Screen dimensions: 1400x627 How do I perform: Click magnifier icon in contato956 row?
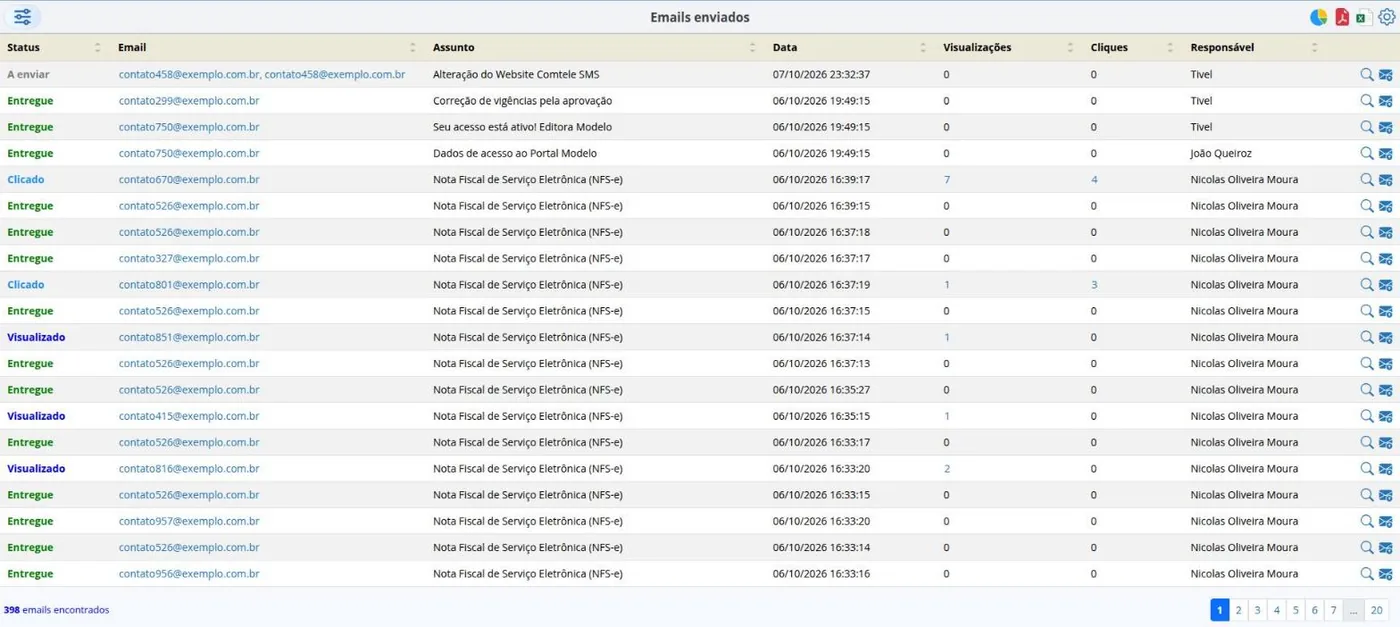(x=1367, y=573)
